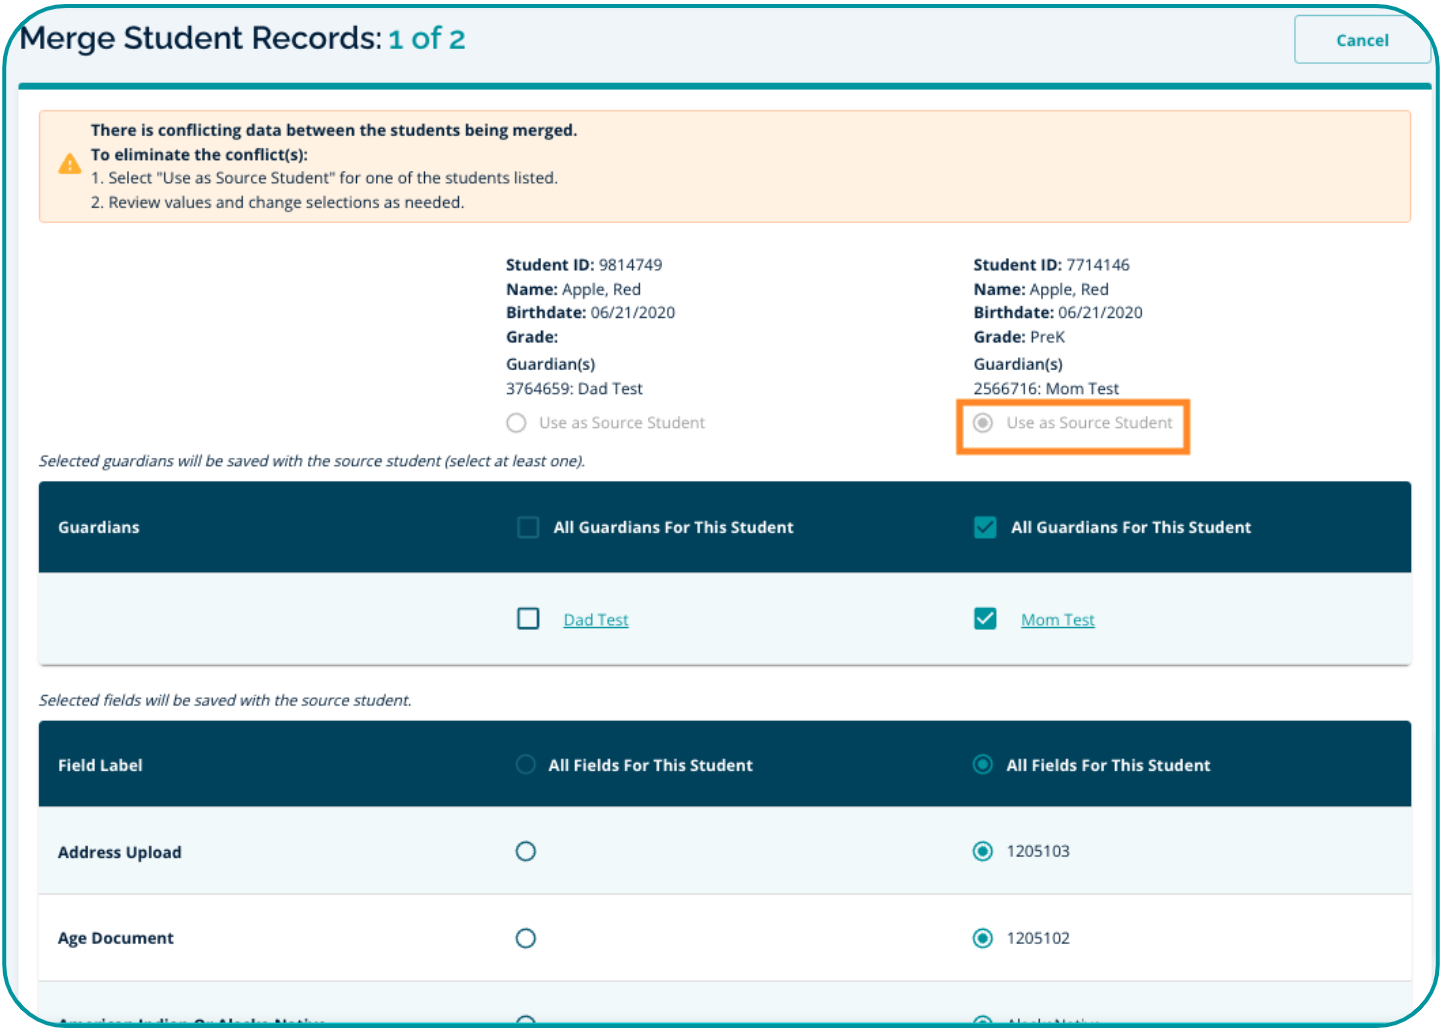
Task: Select student 7714146 as source student
Action: click(983, 423)
